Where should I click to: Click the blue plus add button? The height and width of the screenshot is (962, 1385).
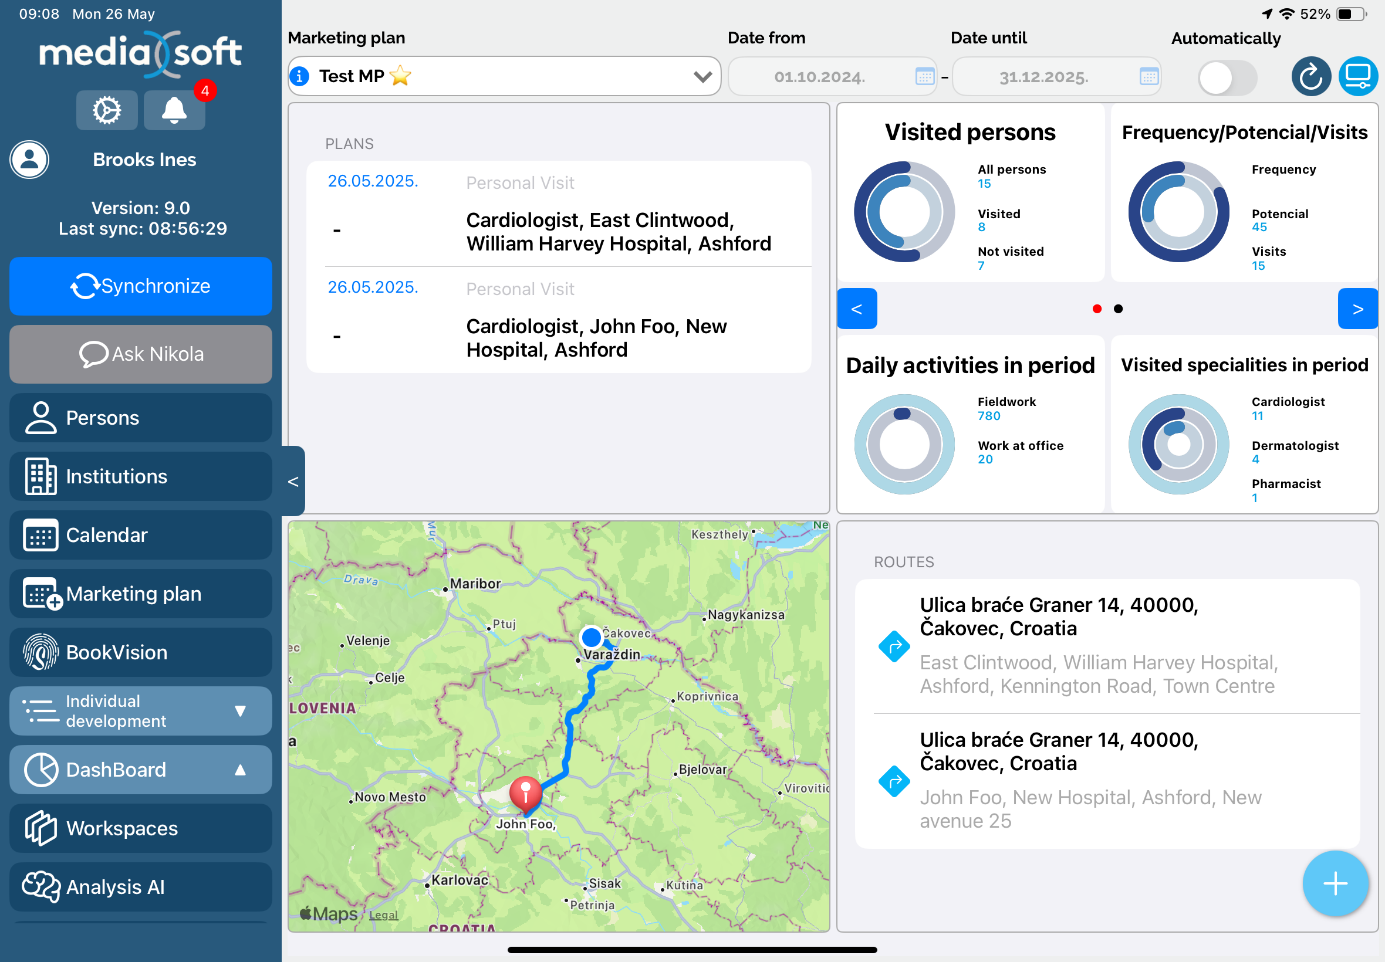coord(1335,883)
